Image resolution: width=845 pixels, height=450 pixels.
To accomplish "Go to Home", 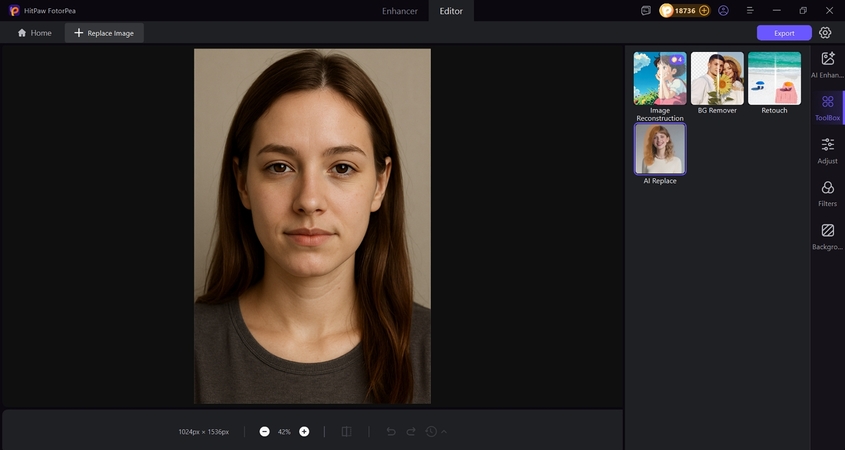I will (x=34, y=33).
